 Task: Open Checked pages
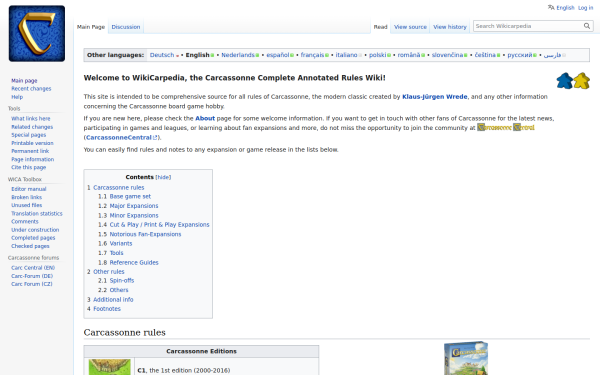pyautogui.click(x=30, y=246)
